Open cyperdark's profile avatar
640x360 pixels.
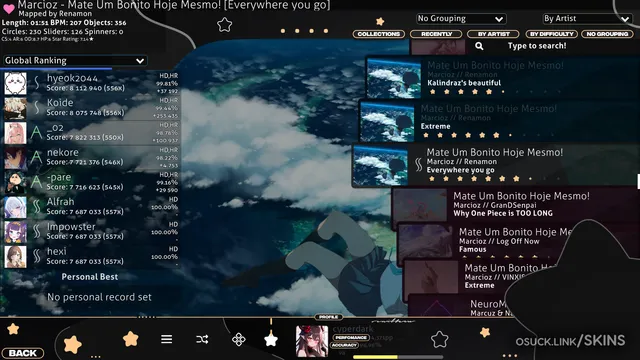coord(311,341)
